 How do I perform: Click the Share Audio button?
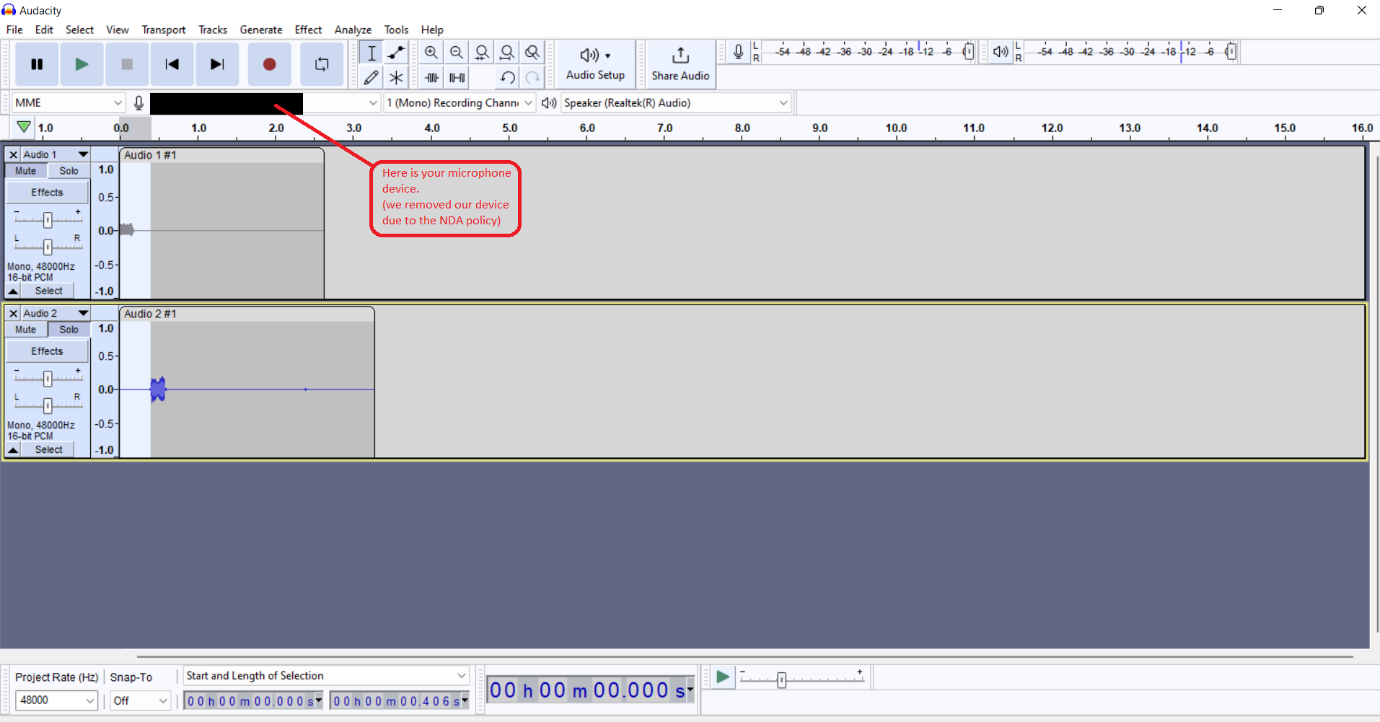680,64
